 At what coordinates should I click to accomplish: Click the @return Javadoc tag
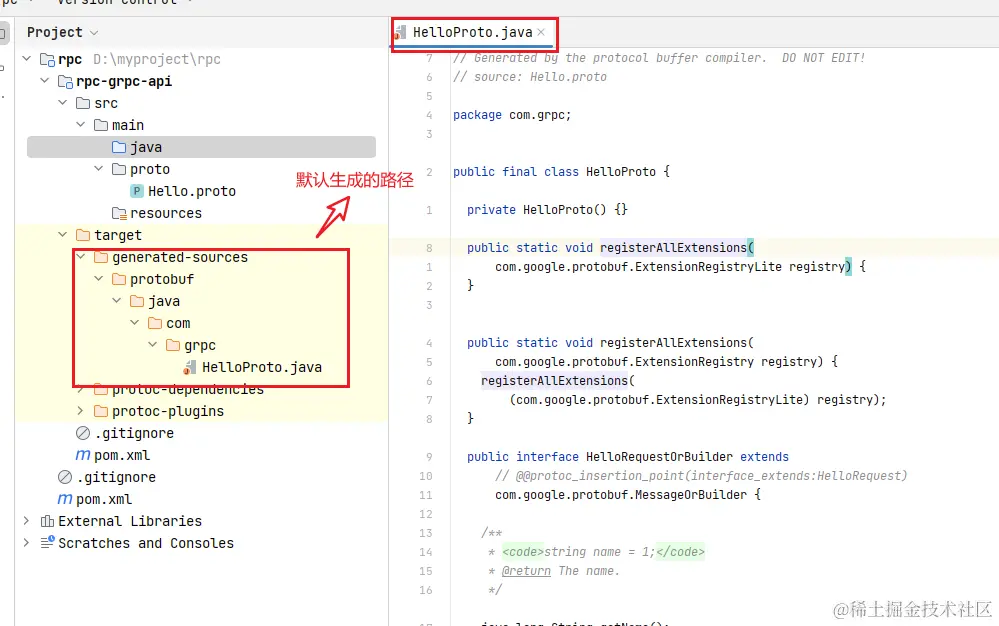click(526, 571)
